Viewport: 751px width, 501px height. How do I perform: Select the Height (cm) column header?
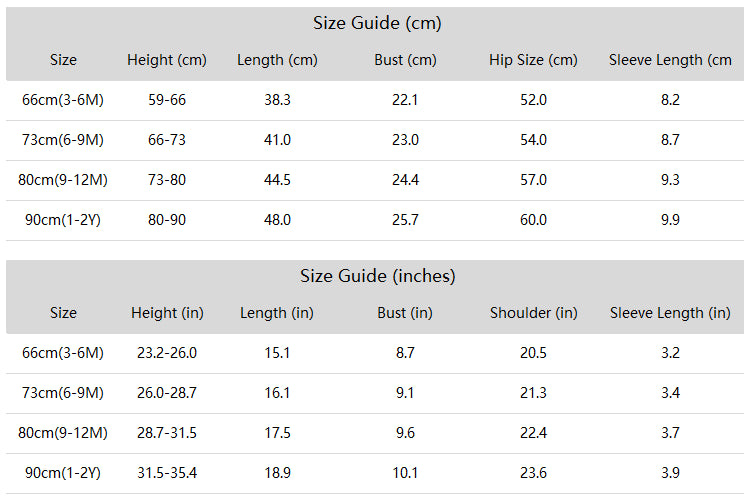[x=167, y=60]
